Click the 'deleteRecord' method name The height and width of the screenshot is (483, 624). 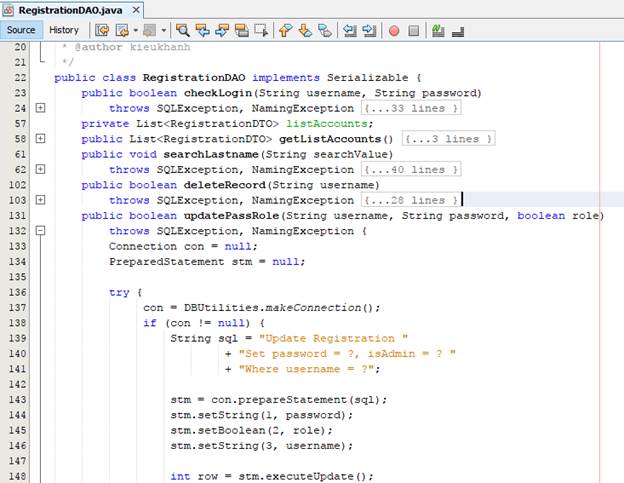[224, 185]
